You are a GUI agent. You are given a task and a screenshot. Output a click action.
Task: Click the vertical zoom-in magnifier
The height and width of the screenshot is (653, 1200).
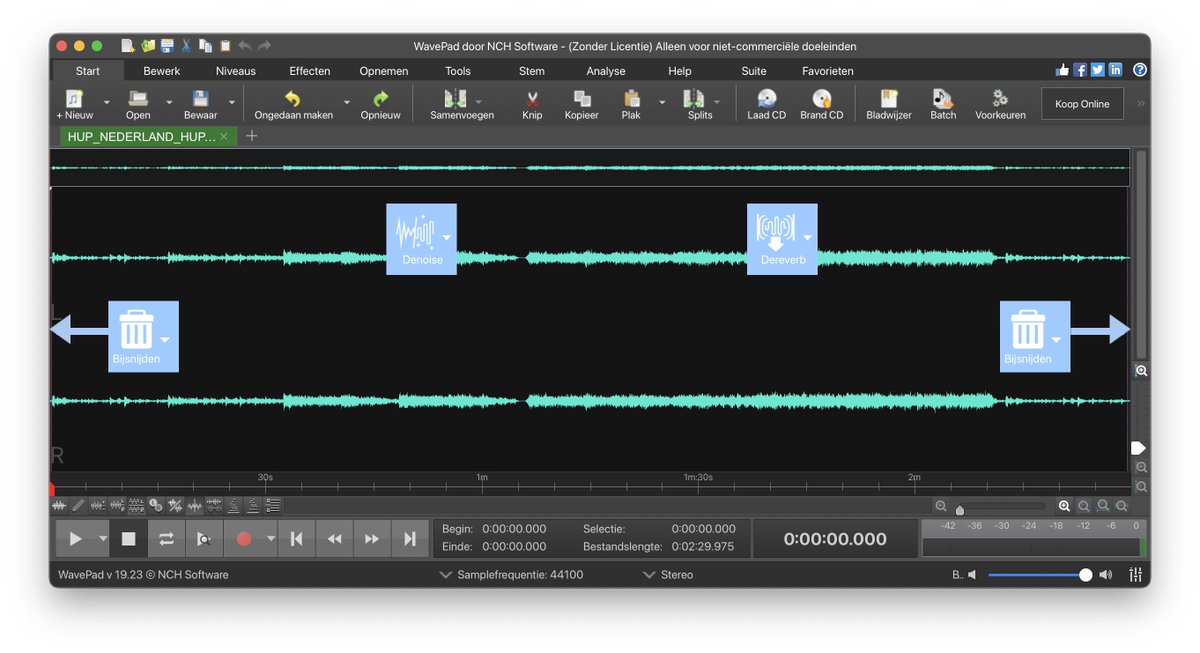(x=1141, y=370)
